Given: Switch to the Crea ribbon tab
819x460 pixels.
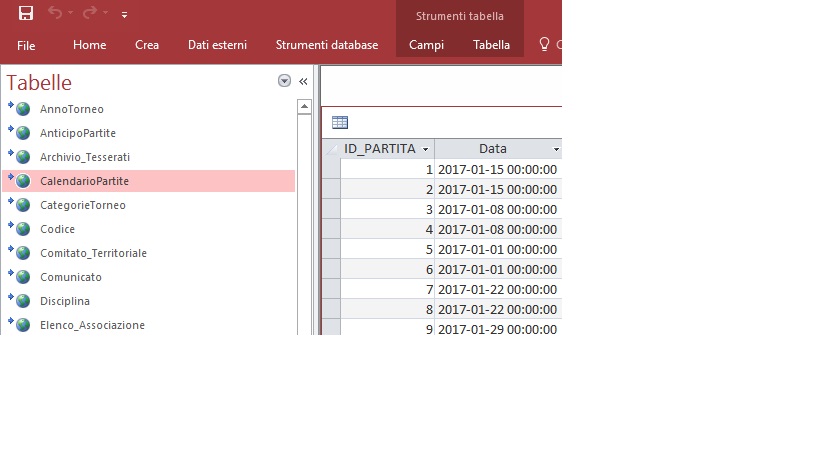Looking at the screenshot, I should click(x=147, y=45).
